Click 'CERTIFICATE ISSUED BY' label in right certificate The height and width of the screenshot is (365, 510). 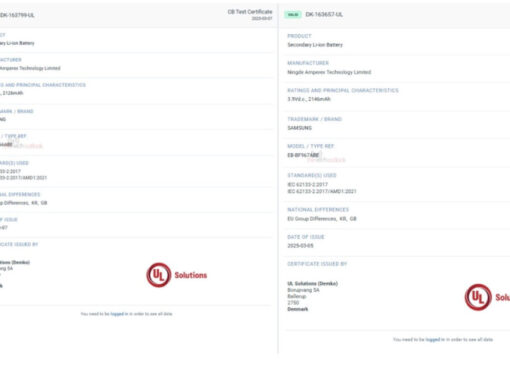click(x=317, y=264)
